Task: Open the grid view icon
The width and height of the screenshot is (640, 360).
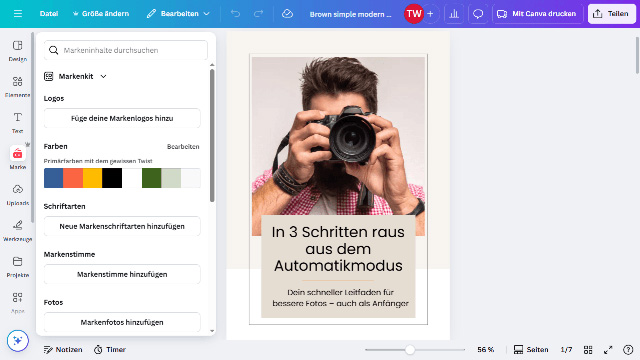Action: (588, 349)
